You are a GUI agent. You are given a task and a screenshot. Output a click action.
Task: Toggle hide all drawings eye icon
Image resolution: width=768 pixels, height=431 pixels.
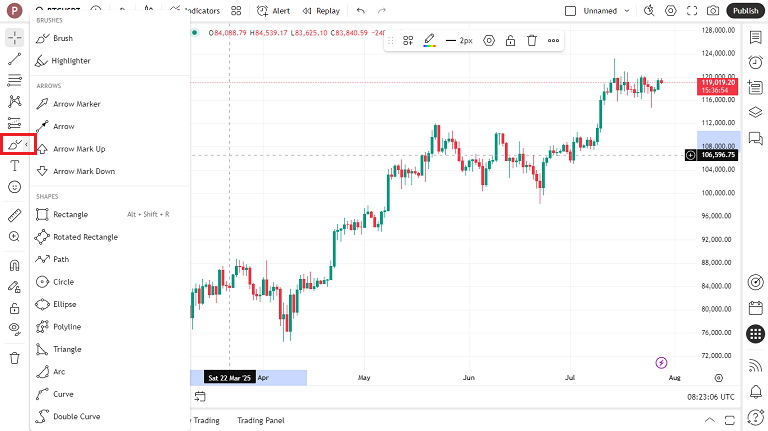point(14,328)
